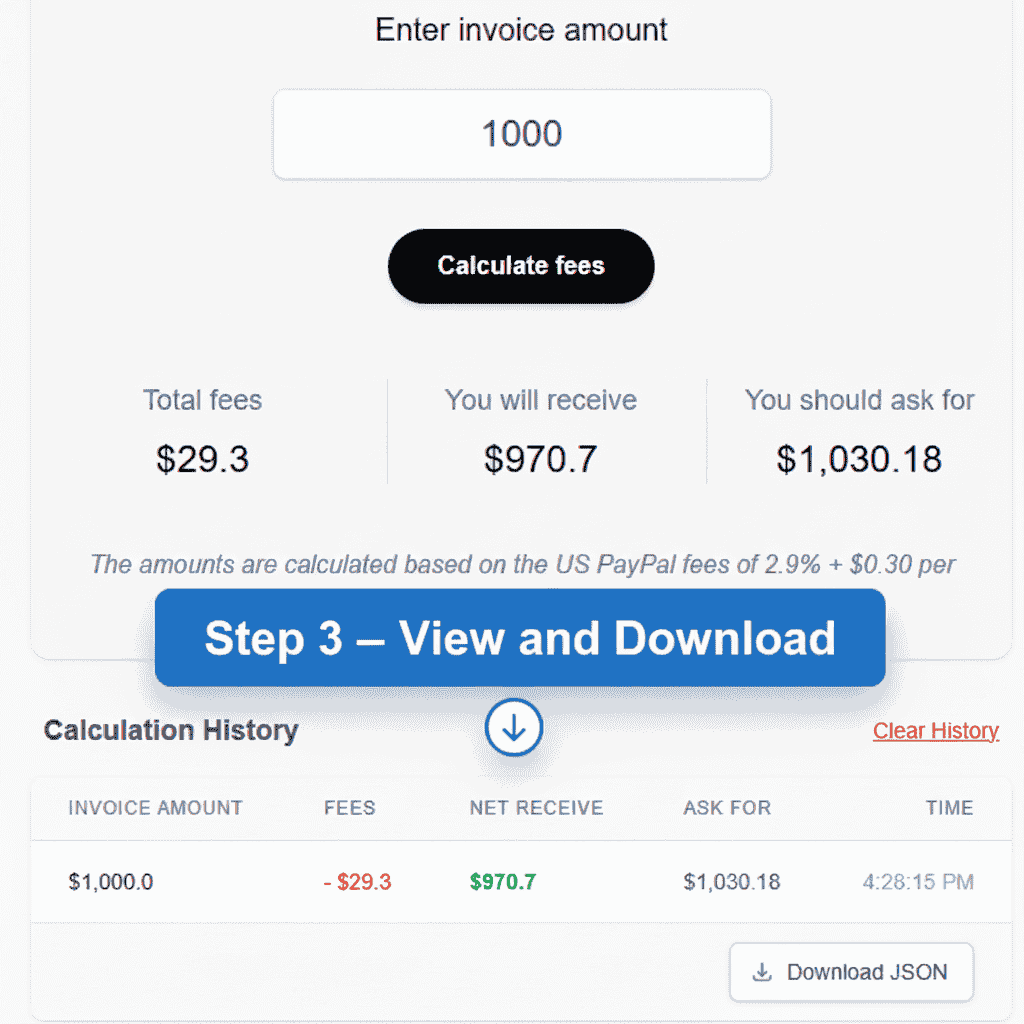Click the Net Receive column header
This screenshot has height=1024, width=1024.
click(x=536, y=808)
